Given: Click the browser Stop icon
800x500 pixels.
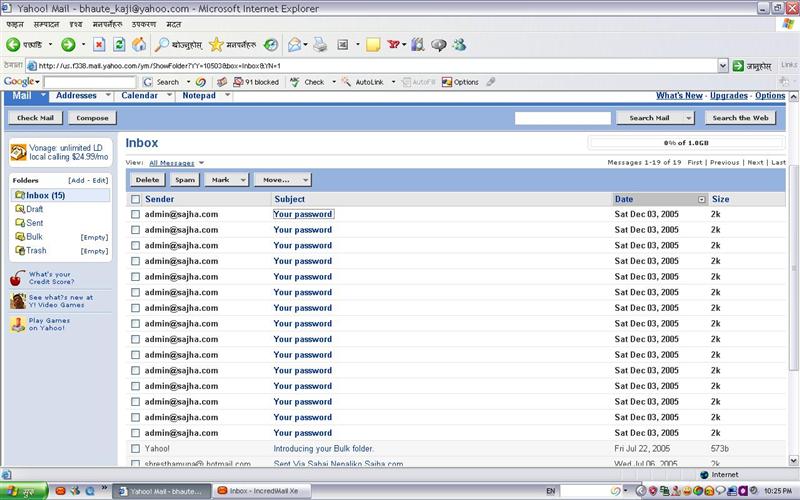Looking at the screenshot, I should 99,45.
